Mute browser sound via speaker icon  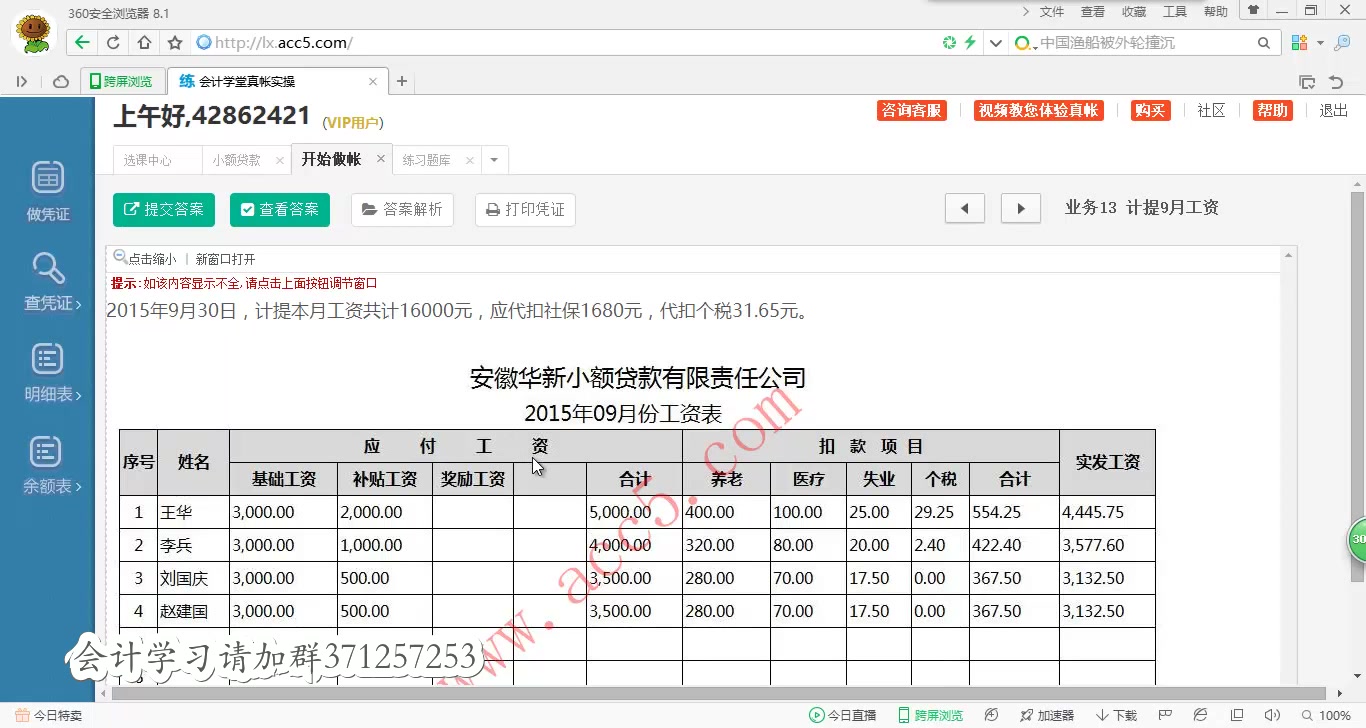pos(1273,714)
